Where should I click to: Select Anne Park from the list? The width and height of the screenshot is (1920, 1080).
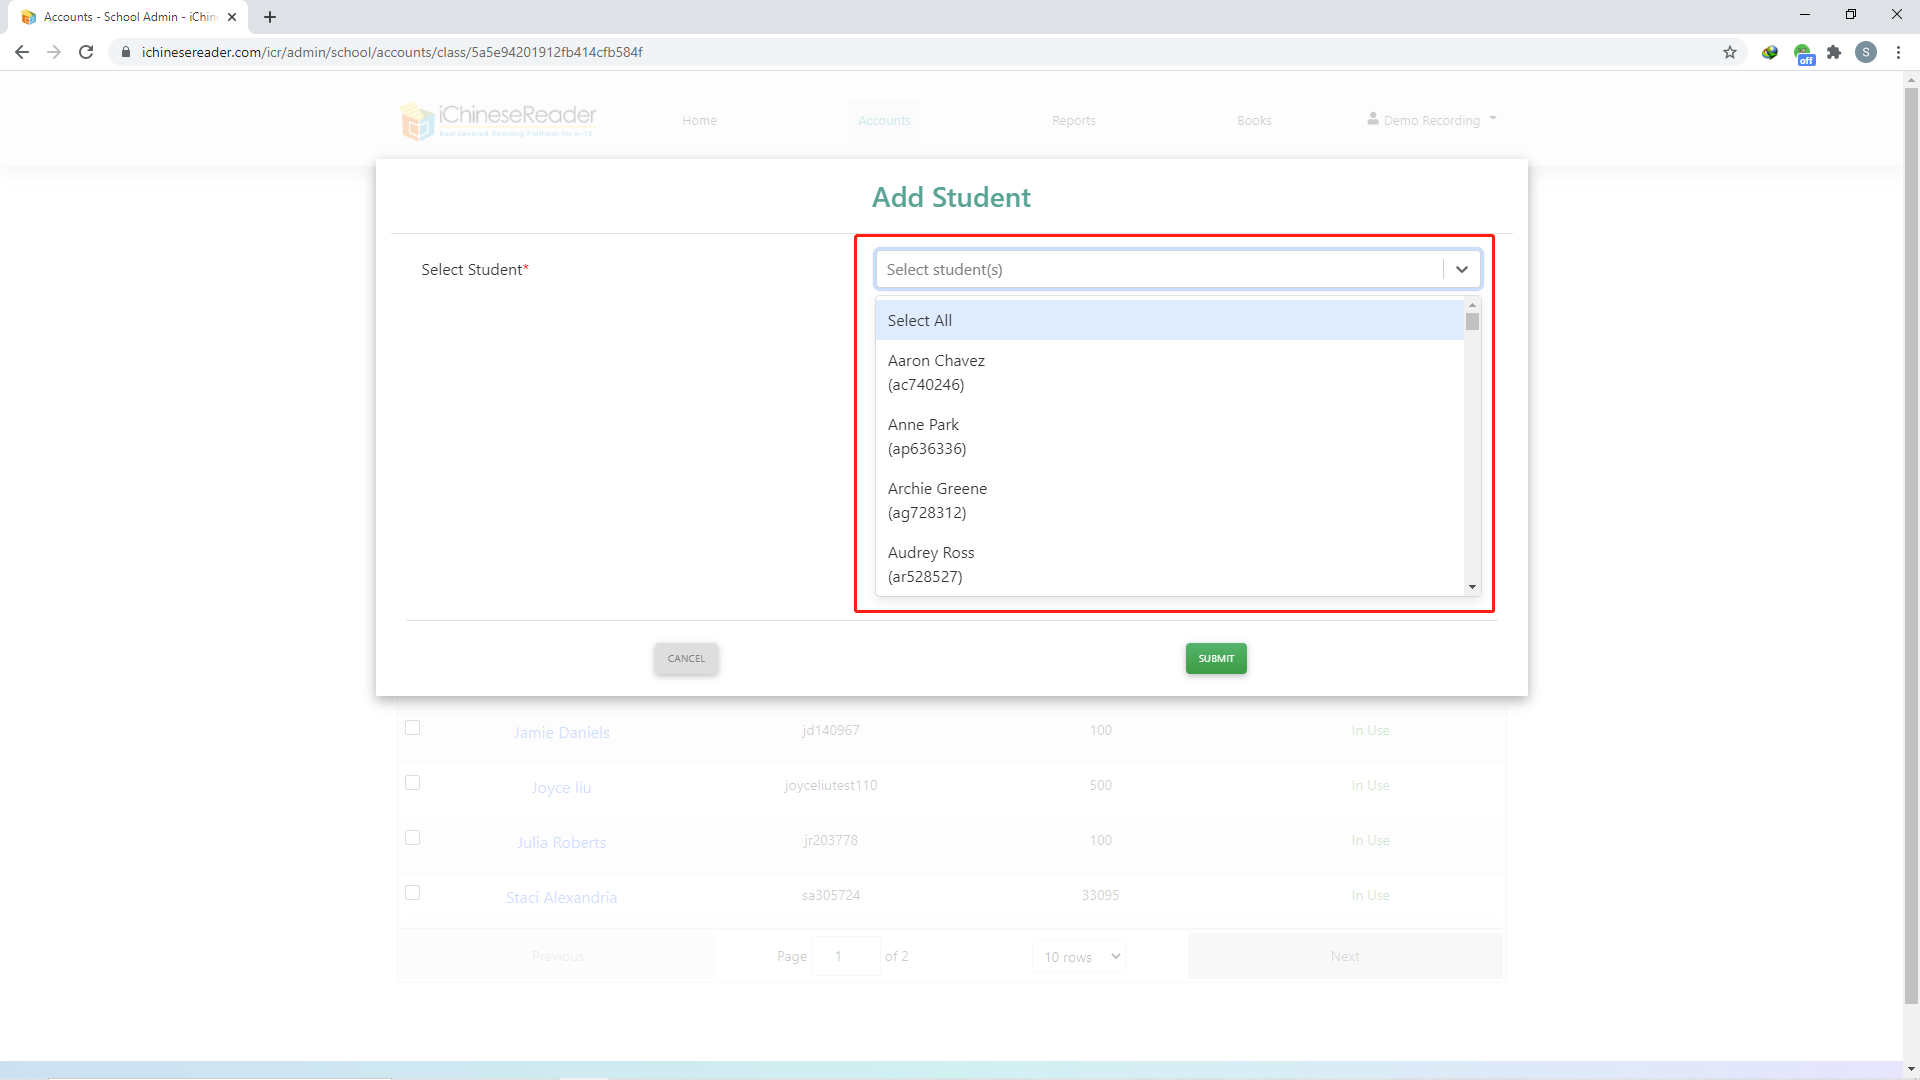927,437
